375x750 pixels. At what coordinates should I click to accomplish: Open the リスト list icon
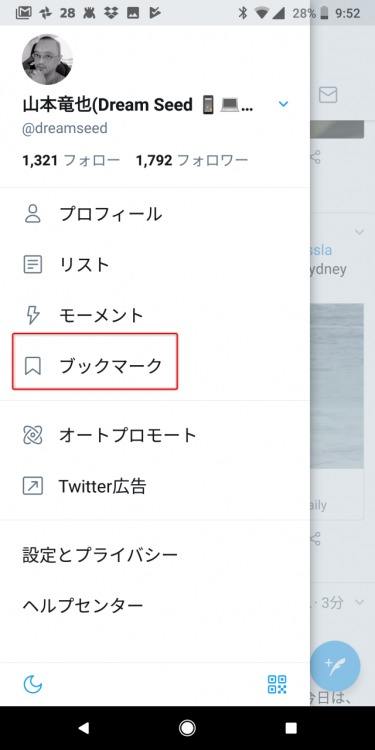click(33, 265)
